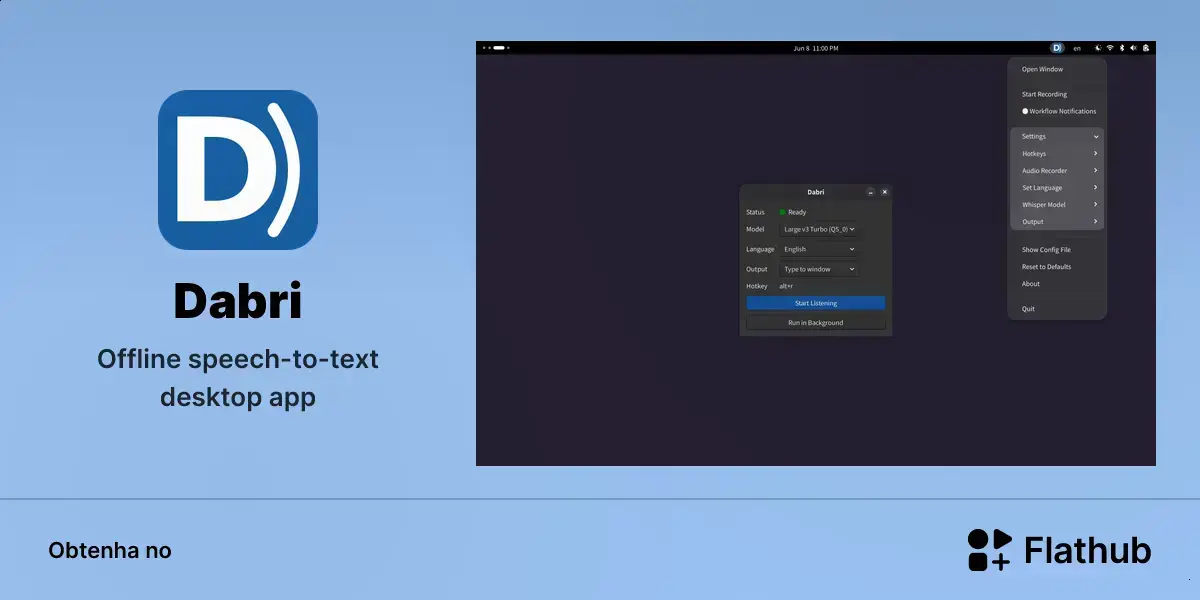The image size is (1200, 600).
Task: Expand the Whisper Model submenu
Action: pyautogui.click(x=1057, y=204)
